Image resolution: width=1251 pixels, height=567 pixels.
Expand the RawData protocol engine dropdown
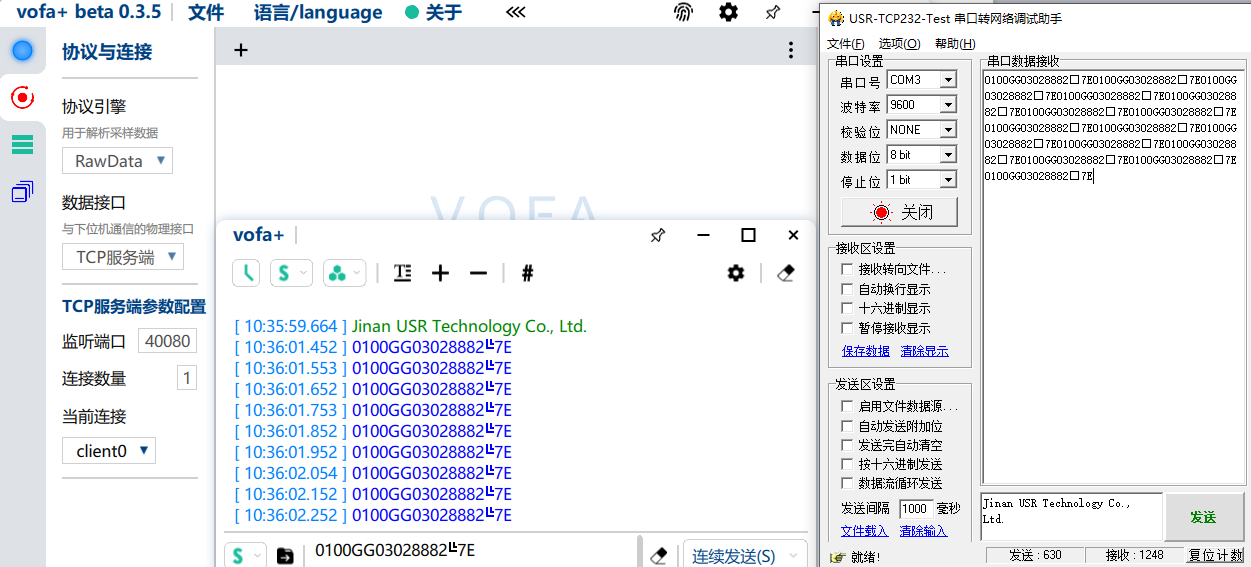click(x=118, y=161)
